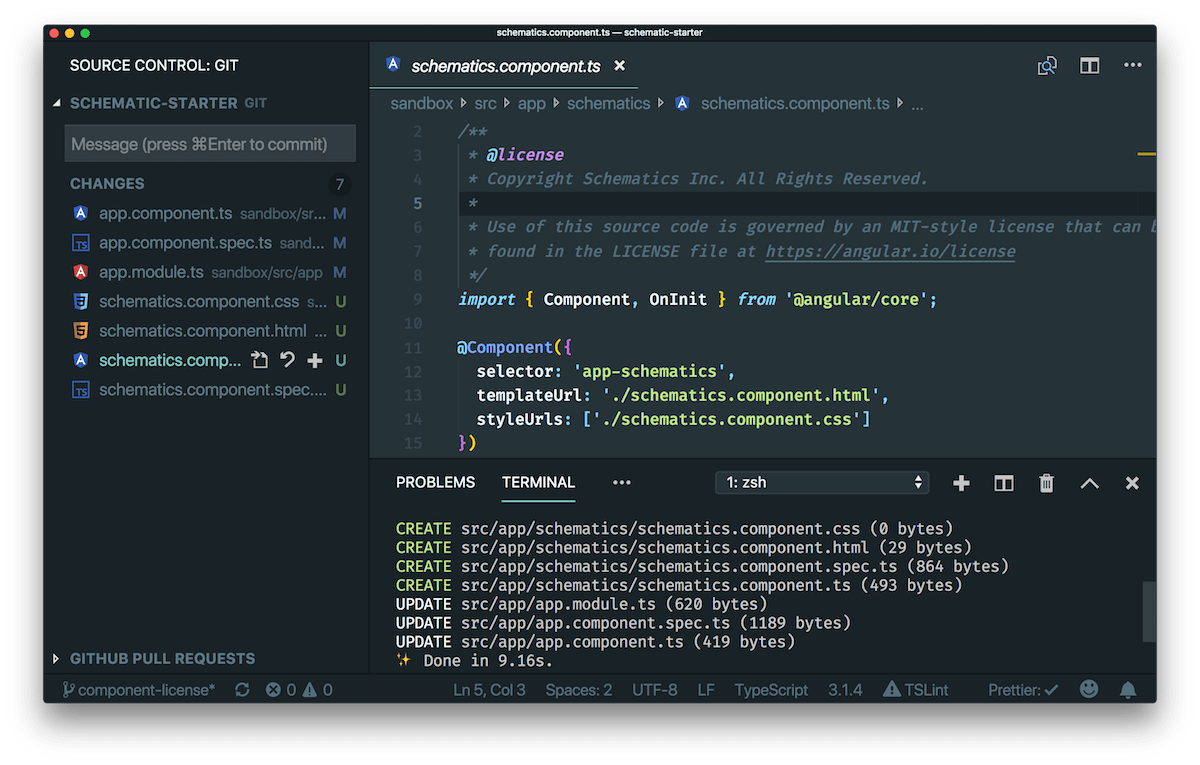The height and width of the screenshot is (765, 1200).
Task: Click line number 9 in the gutter
Action: [416, 300]
